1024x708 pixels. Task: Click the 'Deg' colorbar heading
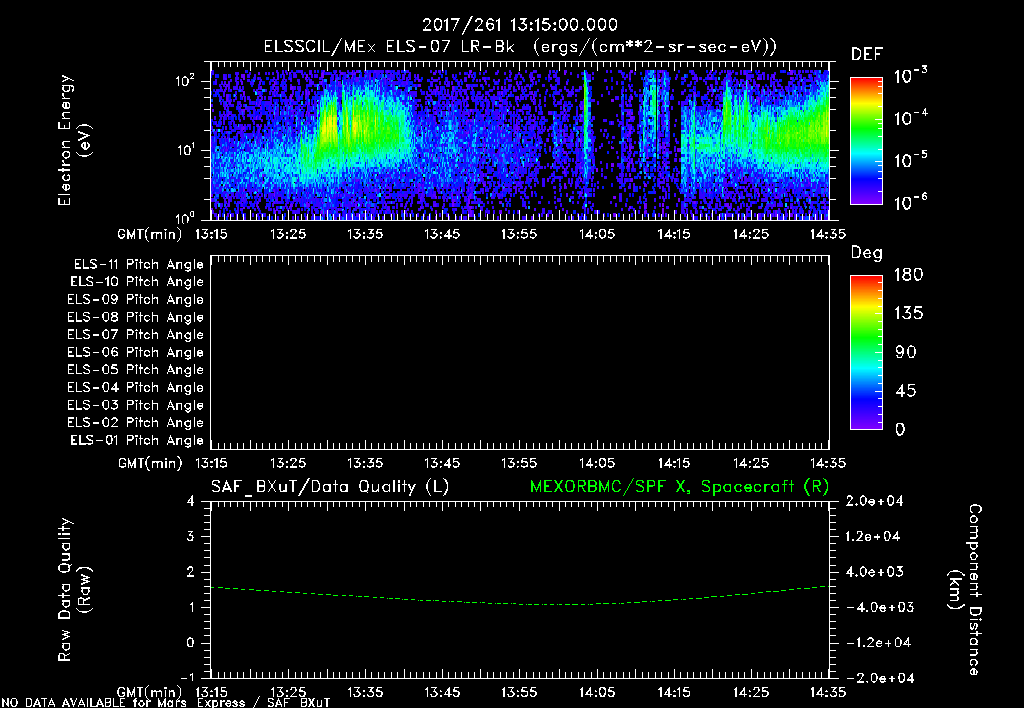pyautogui.click(x=866, y=253)
